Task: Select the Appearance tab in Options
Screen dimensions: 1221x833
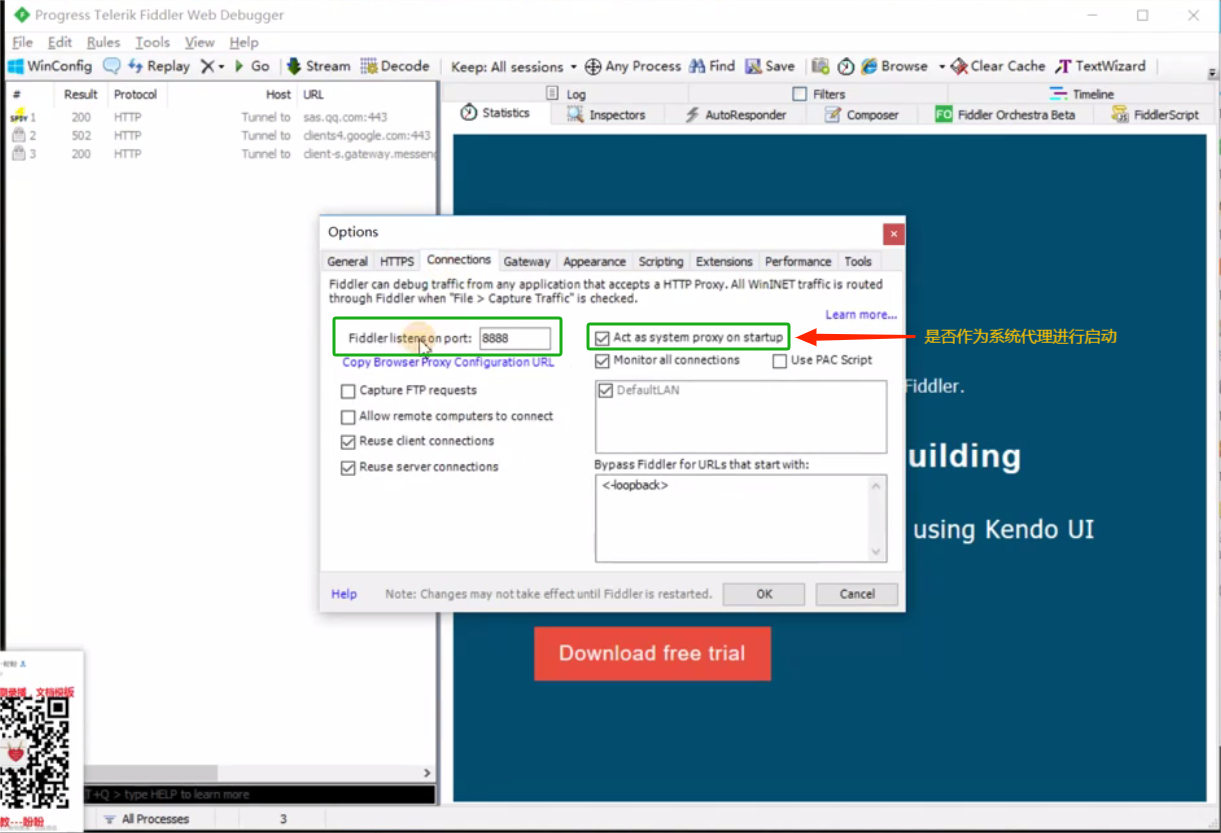Action: pyautogui.click(x=594, y=261)
